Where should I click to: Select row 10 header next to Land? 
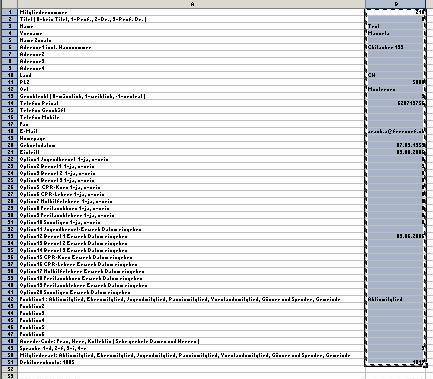pyautogui.click(x=9, y=75)
